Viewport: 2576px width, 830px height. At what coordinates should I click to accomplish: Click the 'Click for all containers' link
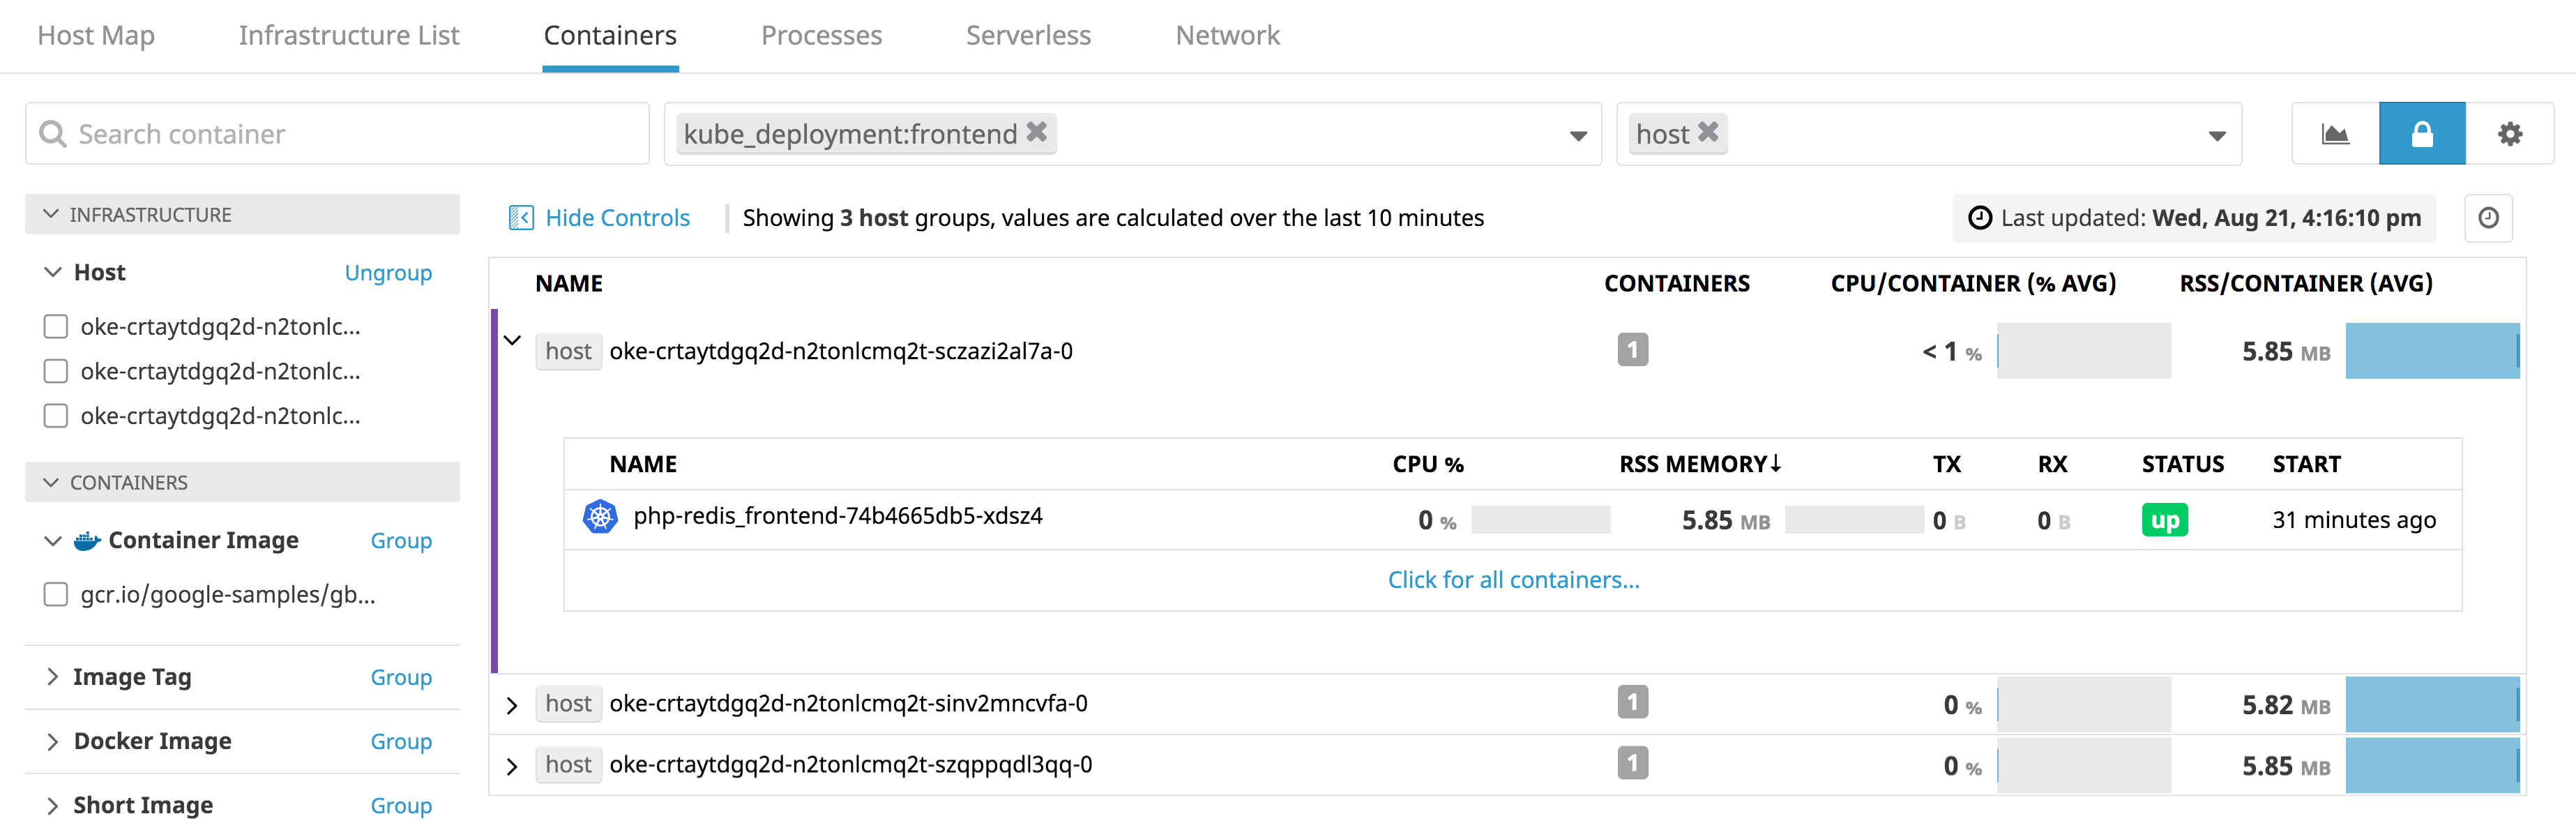tap(1513, 579)
